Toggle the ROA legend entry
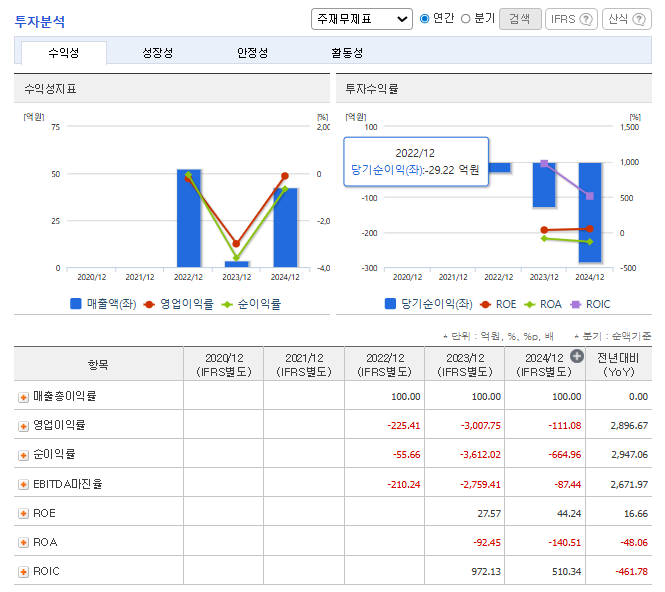665x592 pixels. pyautogui.click(x=543, y=304)
